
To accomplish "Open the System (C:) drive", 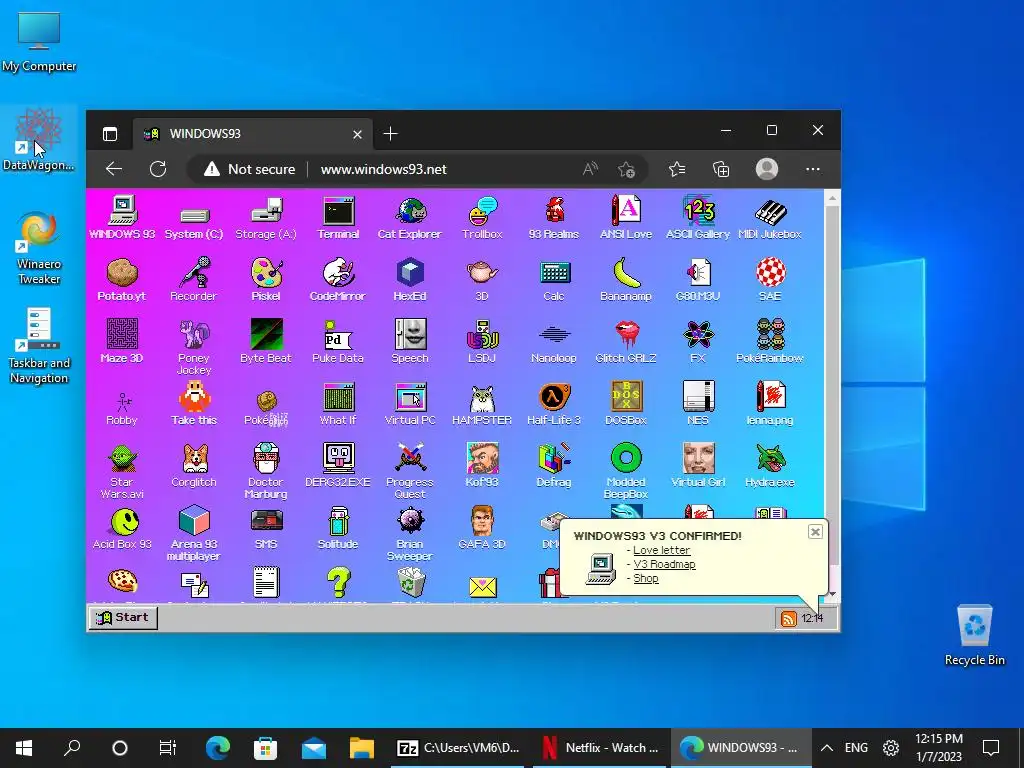I will tap(194, 222).
